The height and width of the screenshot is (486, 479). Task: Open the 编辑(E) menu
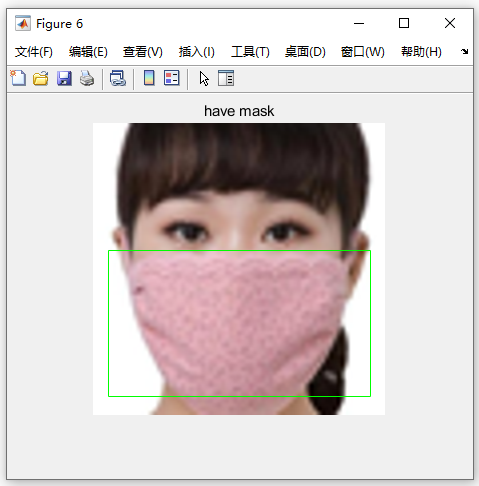click(88, 52)
